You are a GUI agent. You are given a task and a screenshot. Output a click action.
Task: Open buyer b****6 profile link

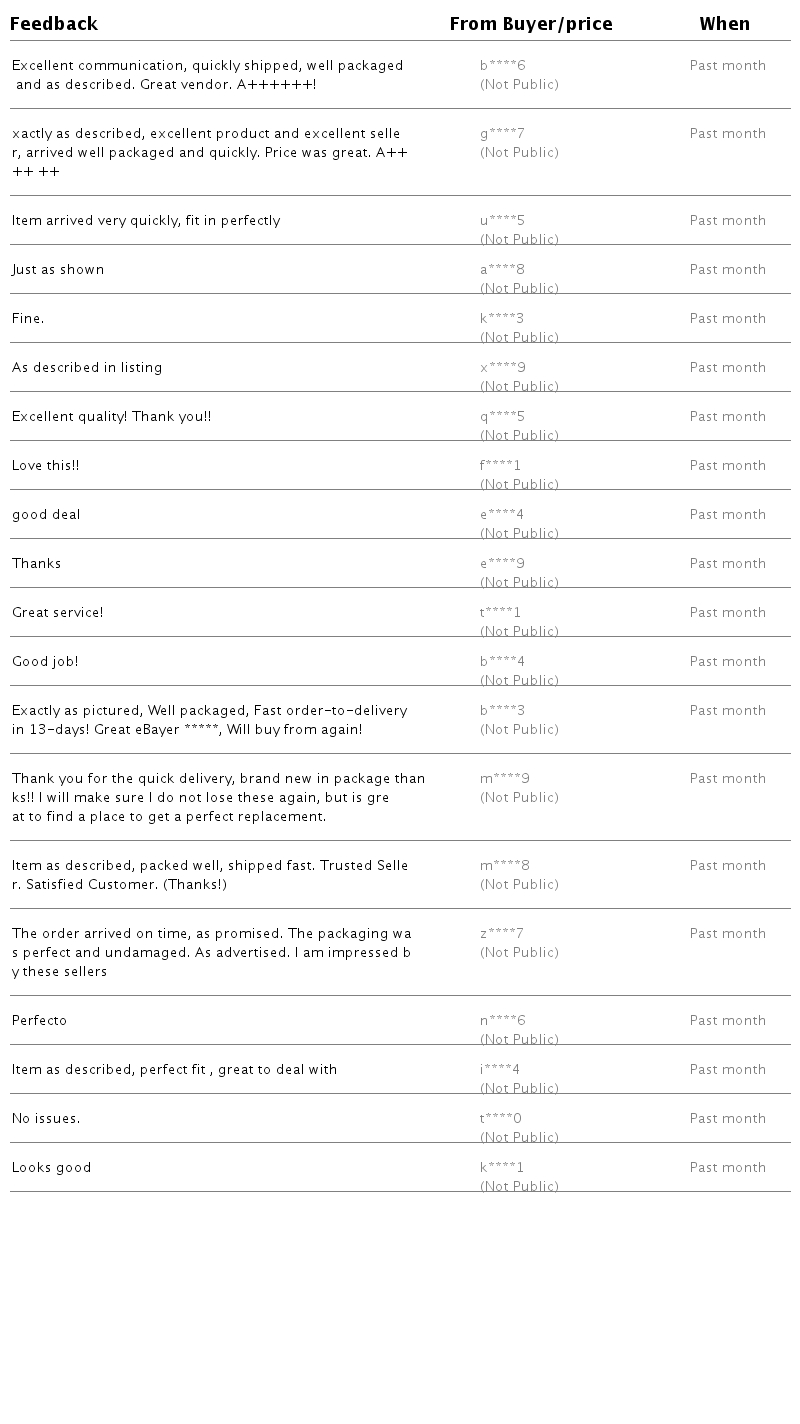click(502, 66)
